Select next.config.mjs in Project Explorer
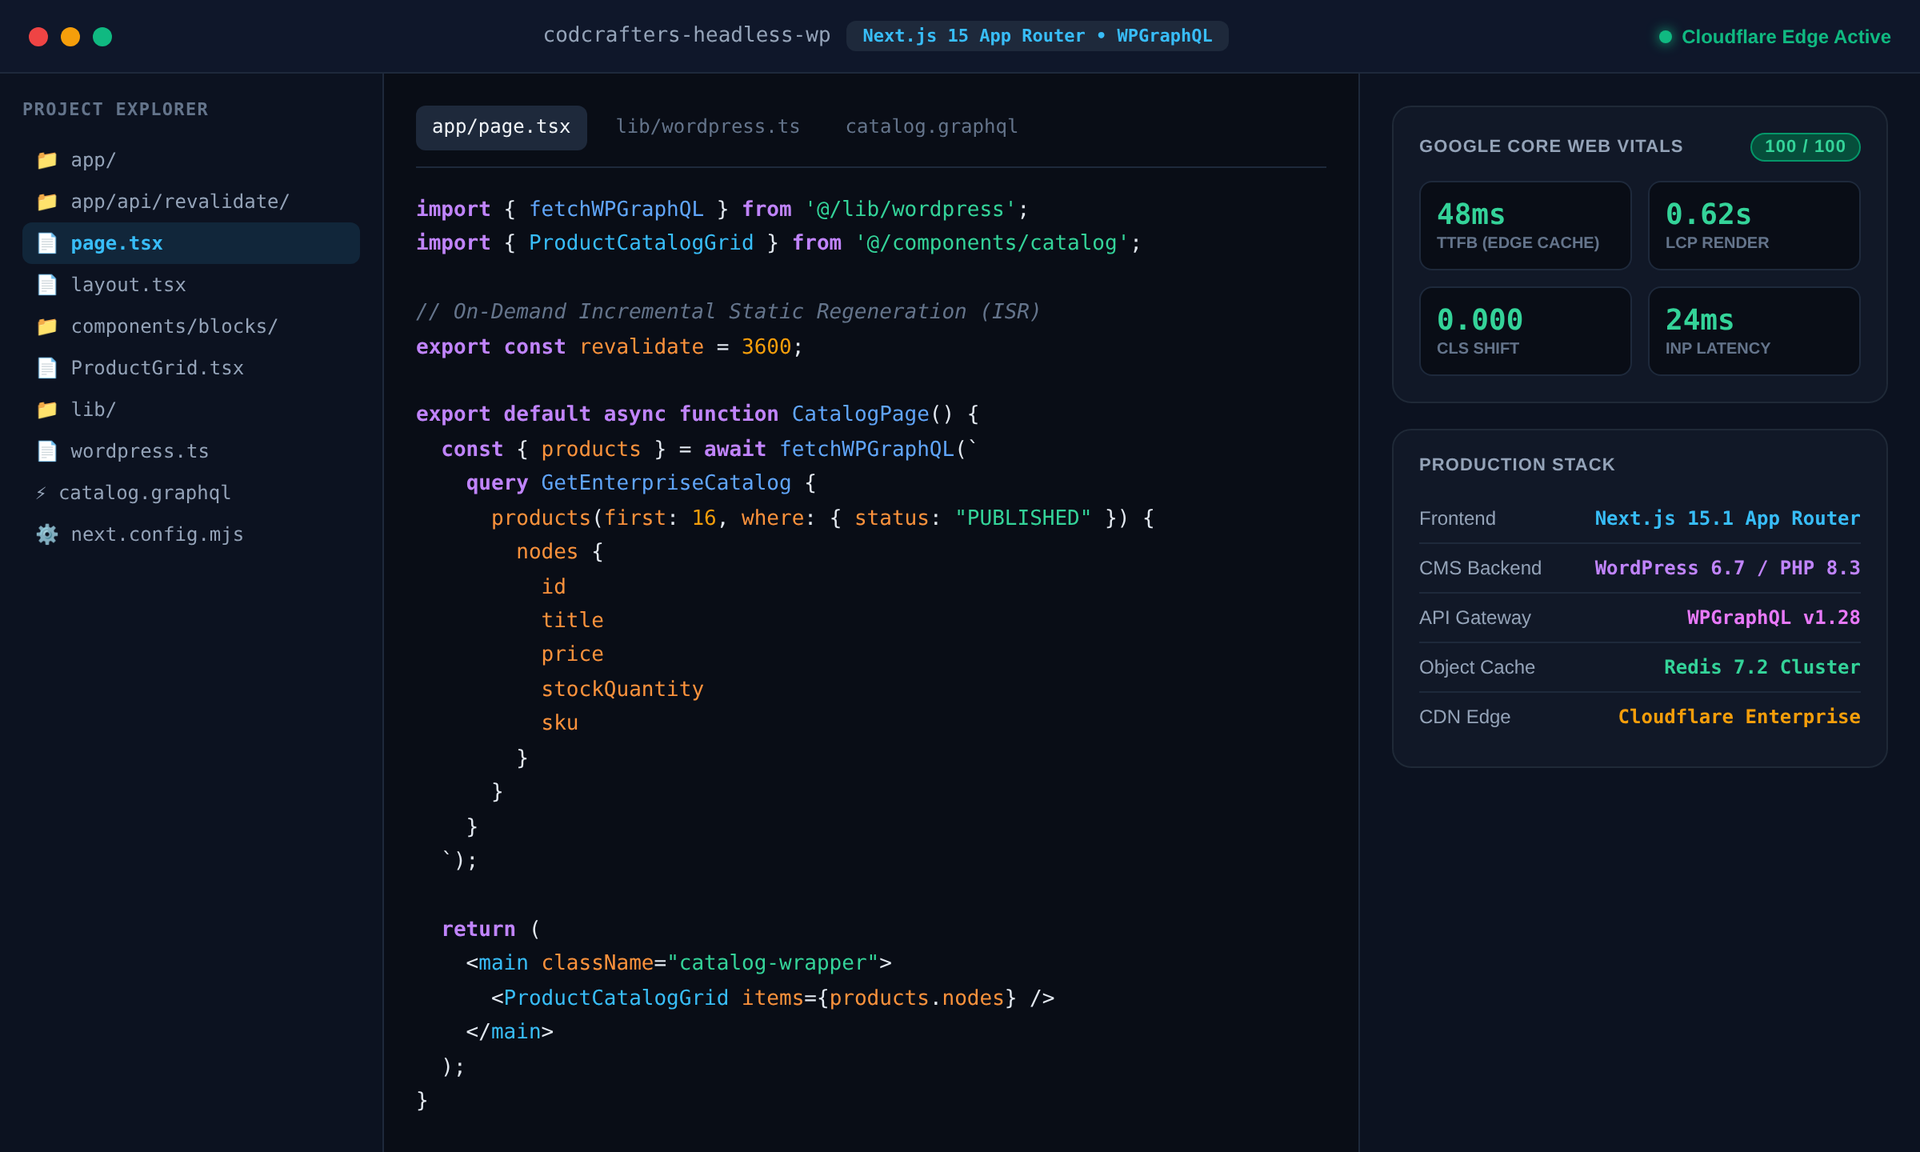1920x1152 pixels. [191, 535]
